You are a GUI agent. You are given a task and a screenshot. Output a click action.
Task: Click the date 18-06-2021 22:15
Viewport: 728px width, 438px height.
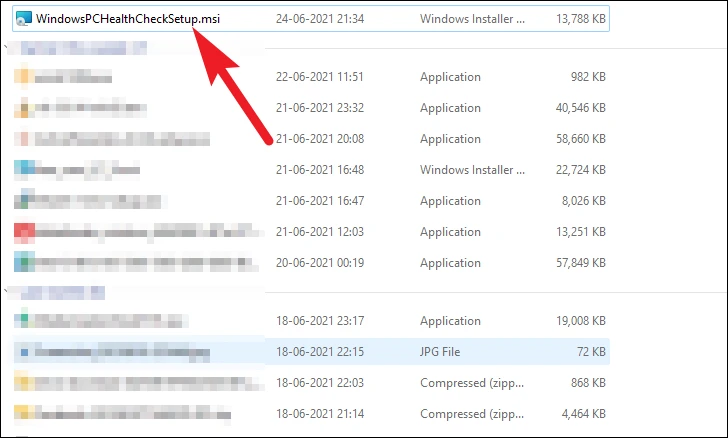[x=320, y=352]
